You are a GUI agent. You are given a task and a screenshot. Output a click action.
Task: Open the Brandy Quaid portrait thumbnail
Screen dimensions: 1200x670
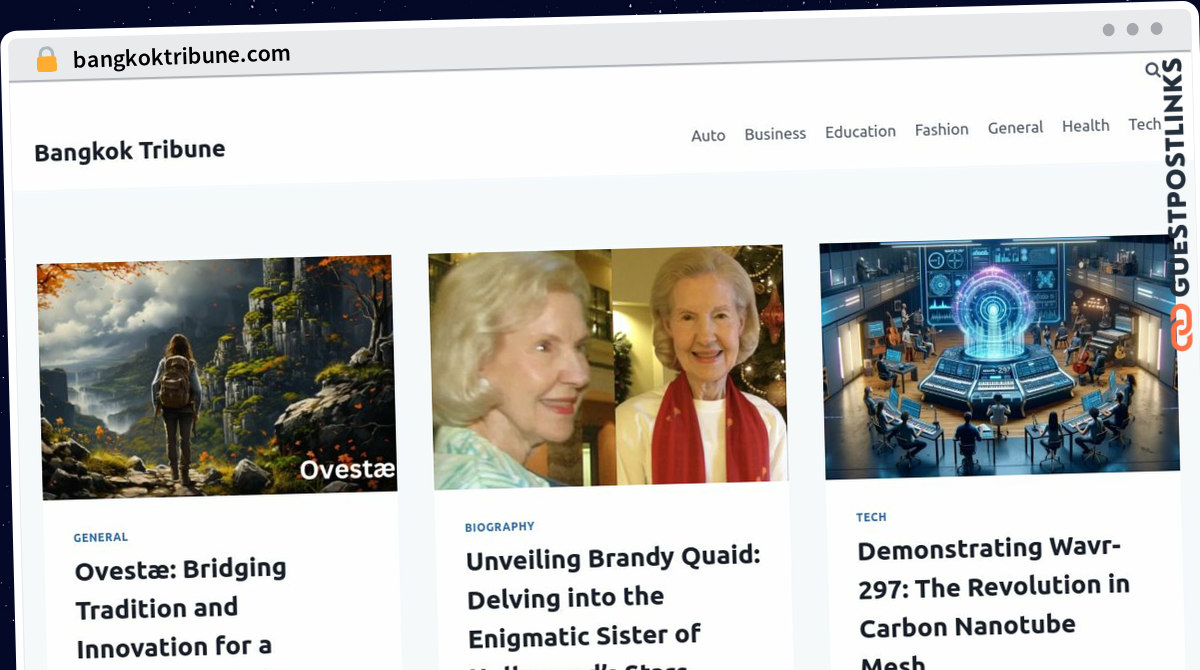(608, 367)
